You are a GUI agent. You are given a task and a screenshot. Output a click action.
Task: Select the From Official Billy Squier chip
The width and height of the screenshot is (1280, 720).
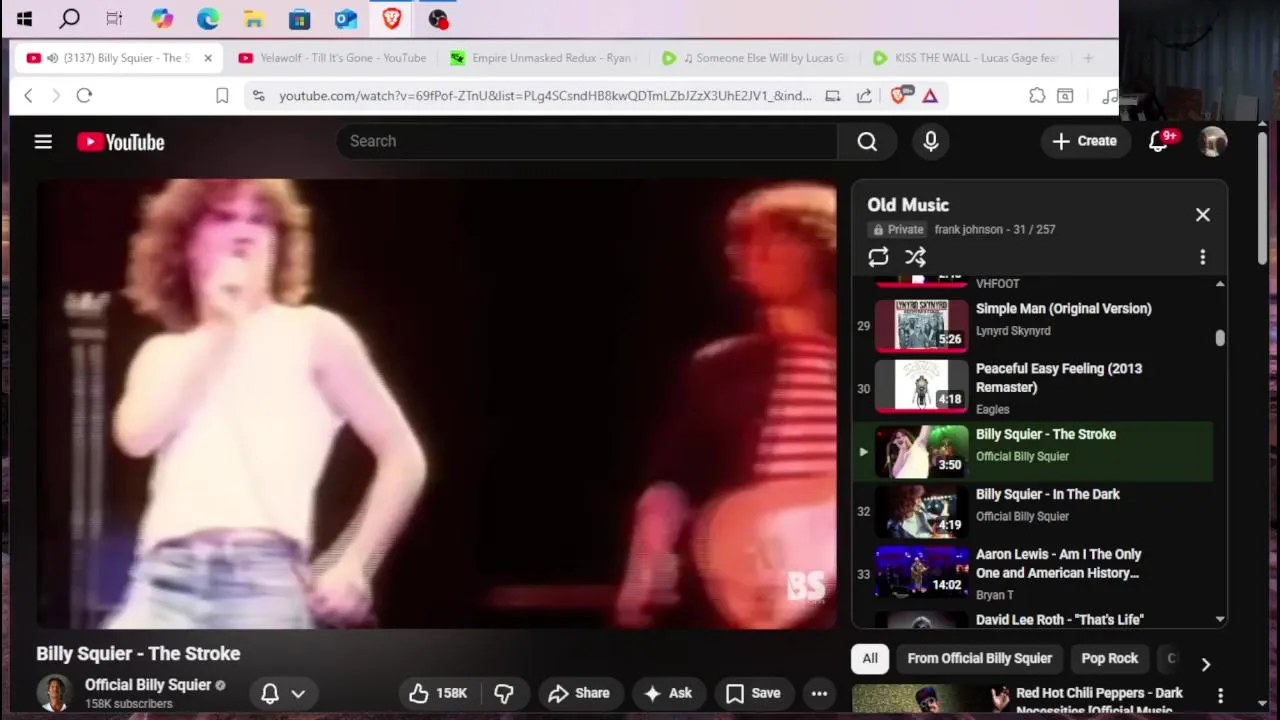coord(979,658)
